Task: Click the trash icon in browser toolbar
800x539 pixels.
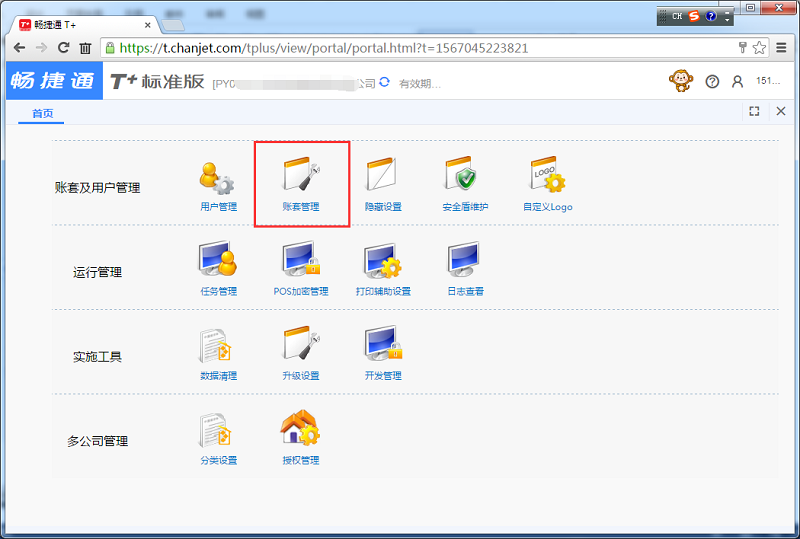Action: pyautogui.click(x=85, y=48)
